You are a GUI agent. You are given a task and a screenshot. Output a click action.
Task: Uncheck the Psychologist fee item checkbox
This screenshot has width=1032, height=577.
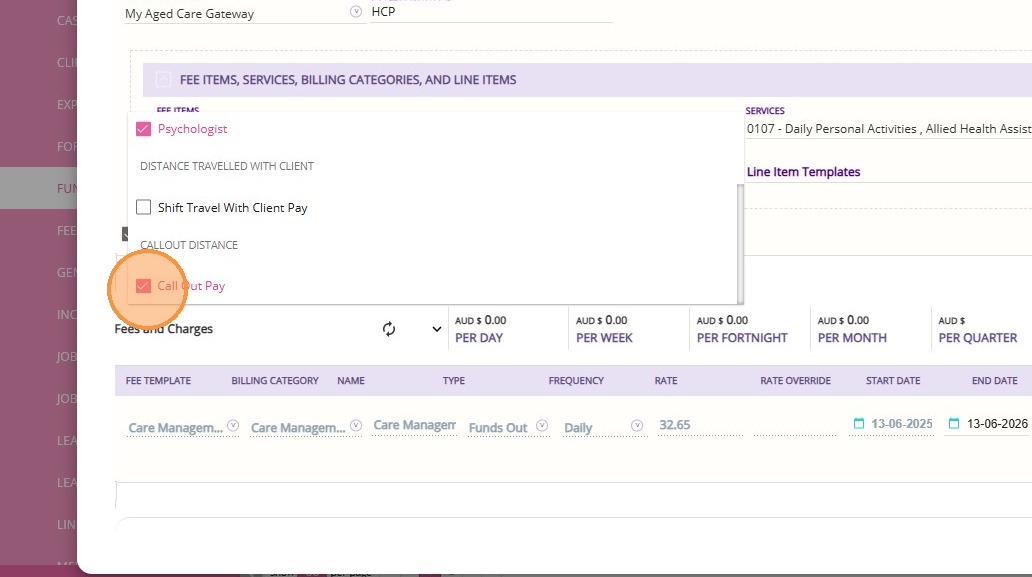coord(143,129)
